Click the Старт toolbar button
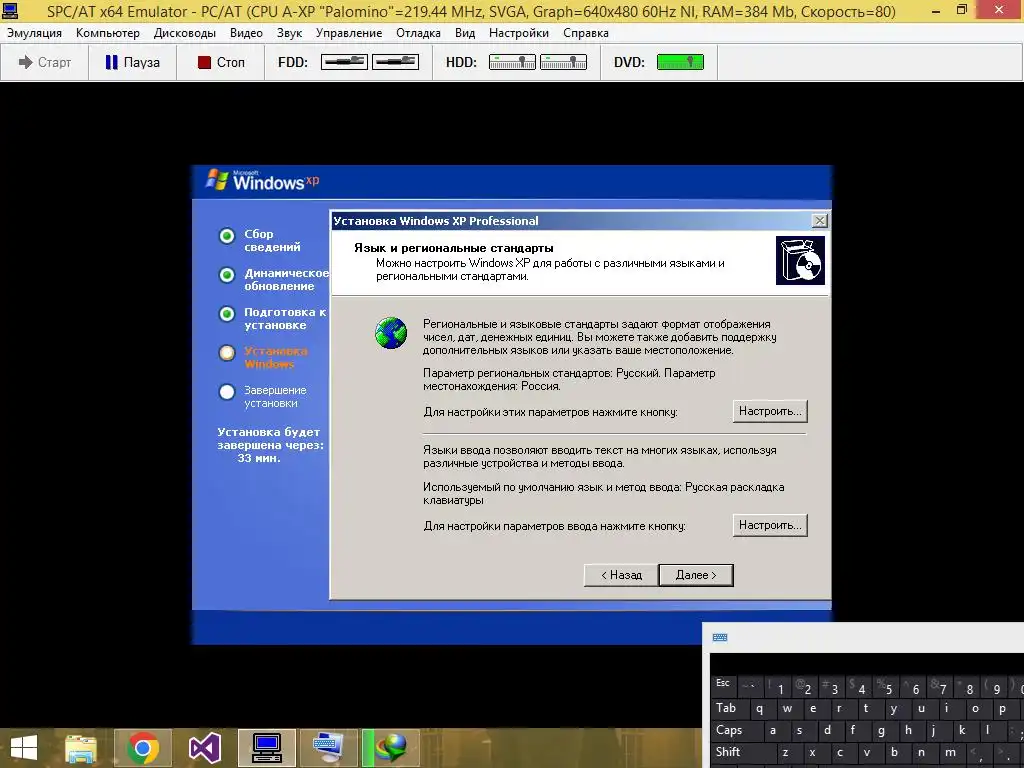The width and height of the screenshot is (1024, 768). 44,62
